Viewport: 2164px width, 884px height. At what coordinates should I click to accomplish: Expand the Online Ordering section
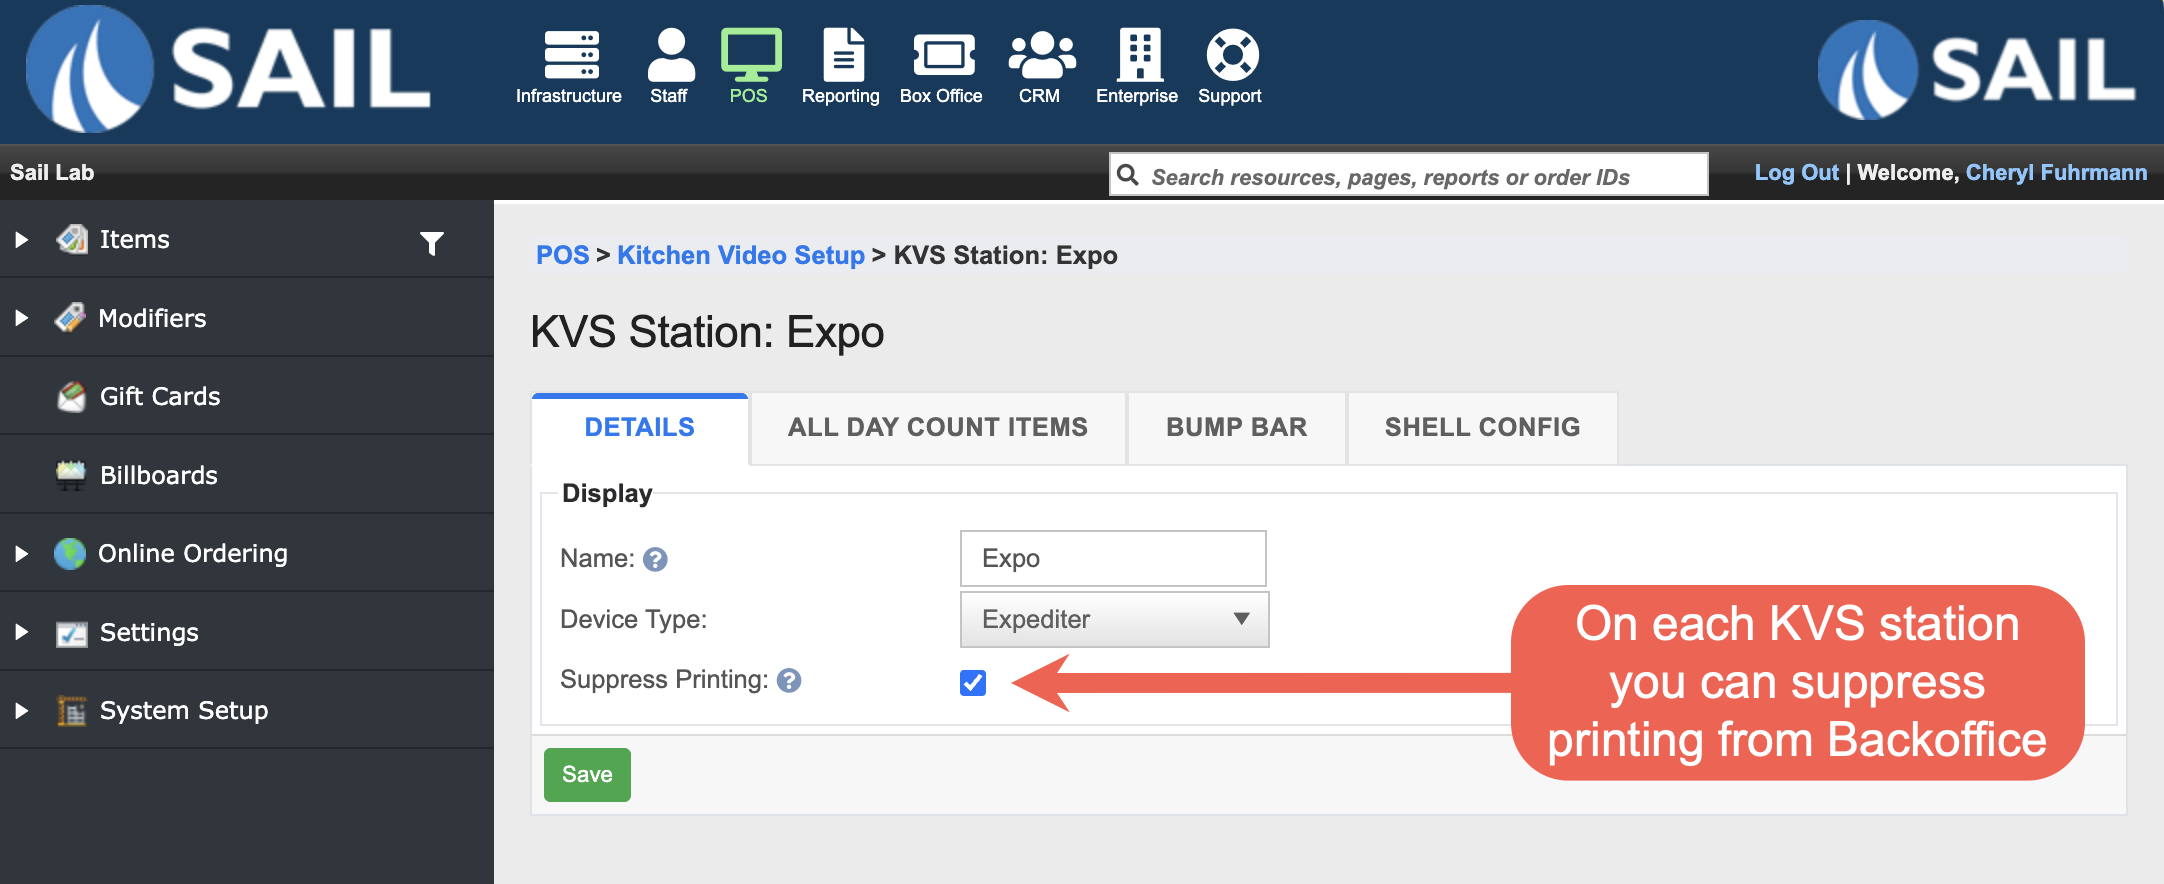[x=22, y=554]
